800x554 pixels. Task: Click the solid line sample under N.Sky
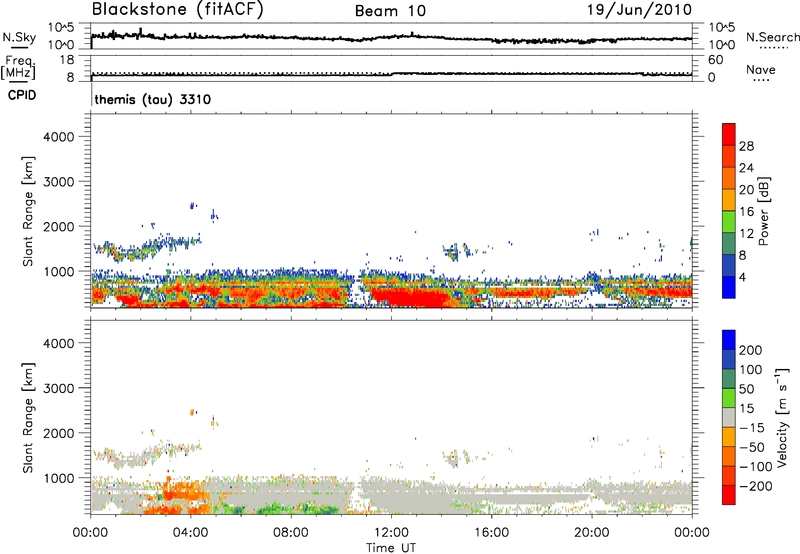(19, 47)
